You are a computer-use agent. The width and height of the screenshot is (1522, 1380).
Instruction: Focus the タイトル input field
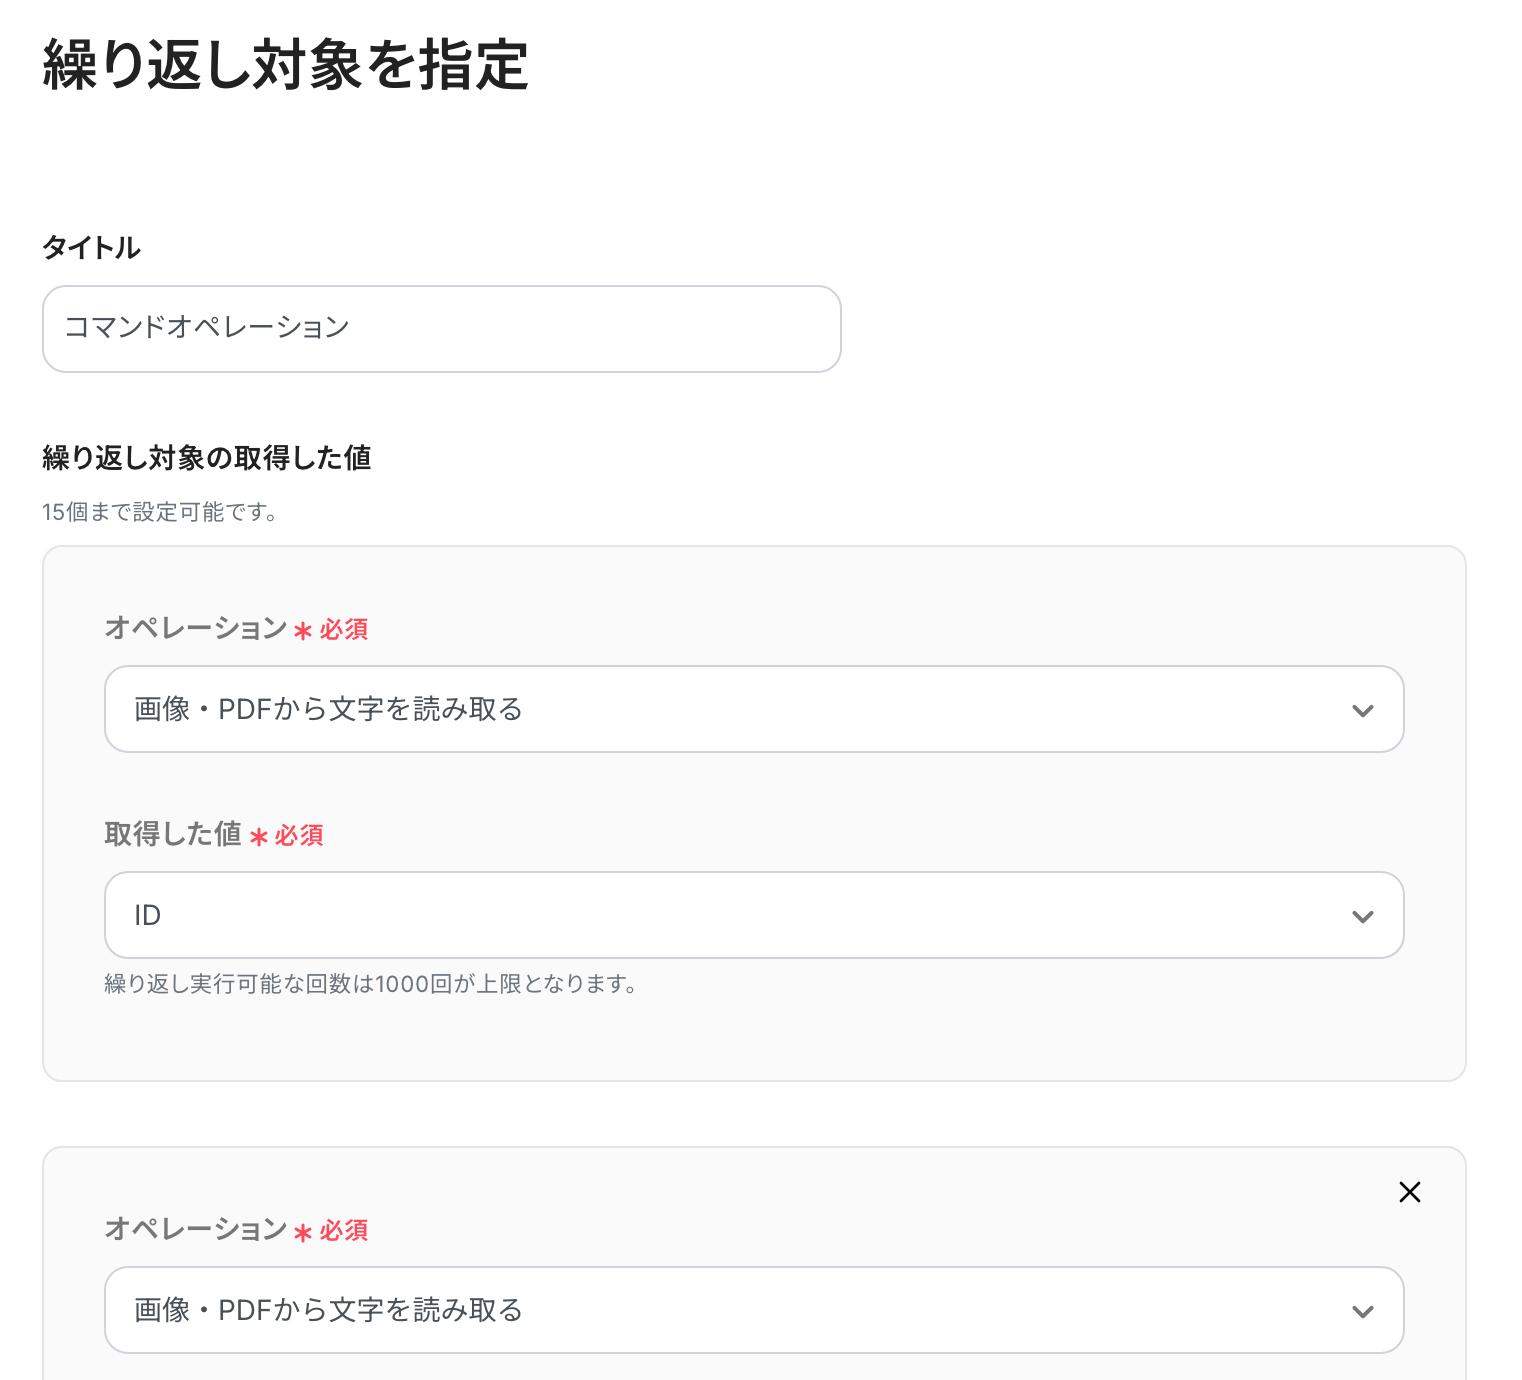click(x=441, y=329)
